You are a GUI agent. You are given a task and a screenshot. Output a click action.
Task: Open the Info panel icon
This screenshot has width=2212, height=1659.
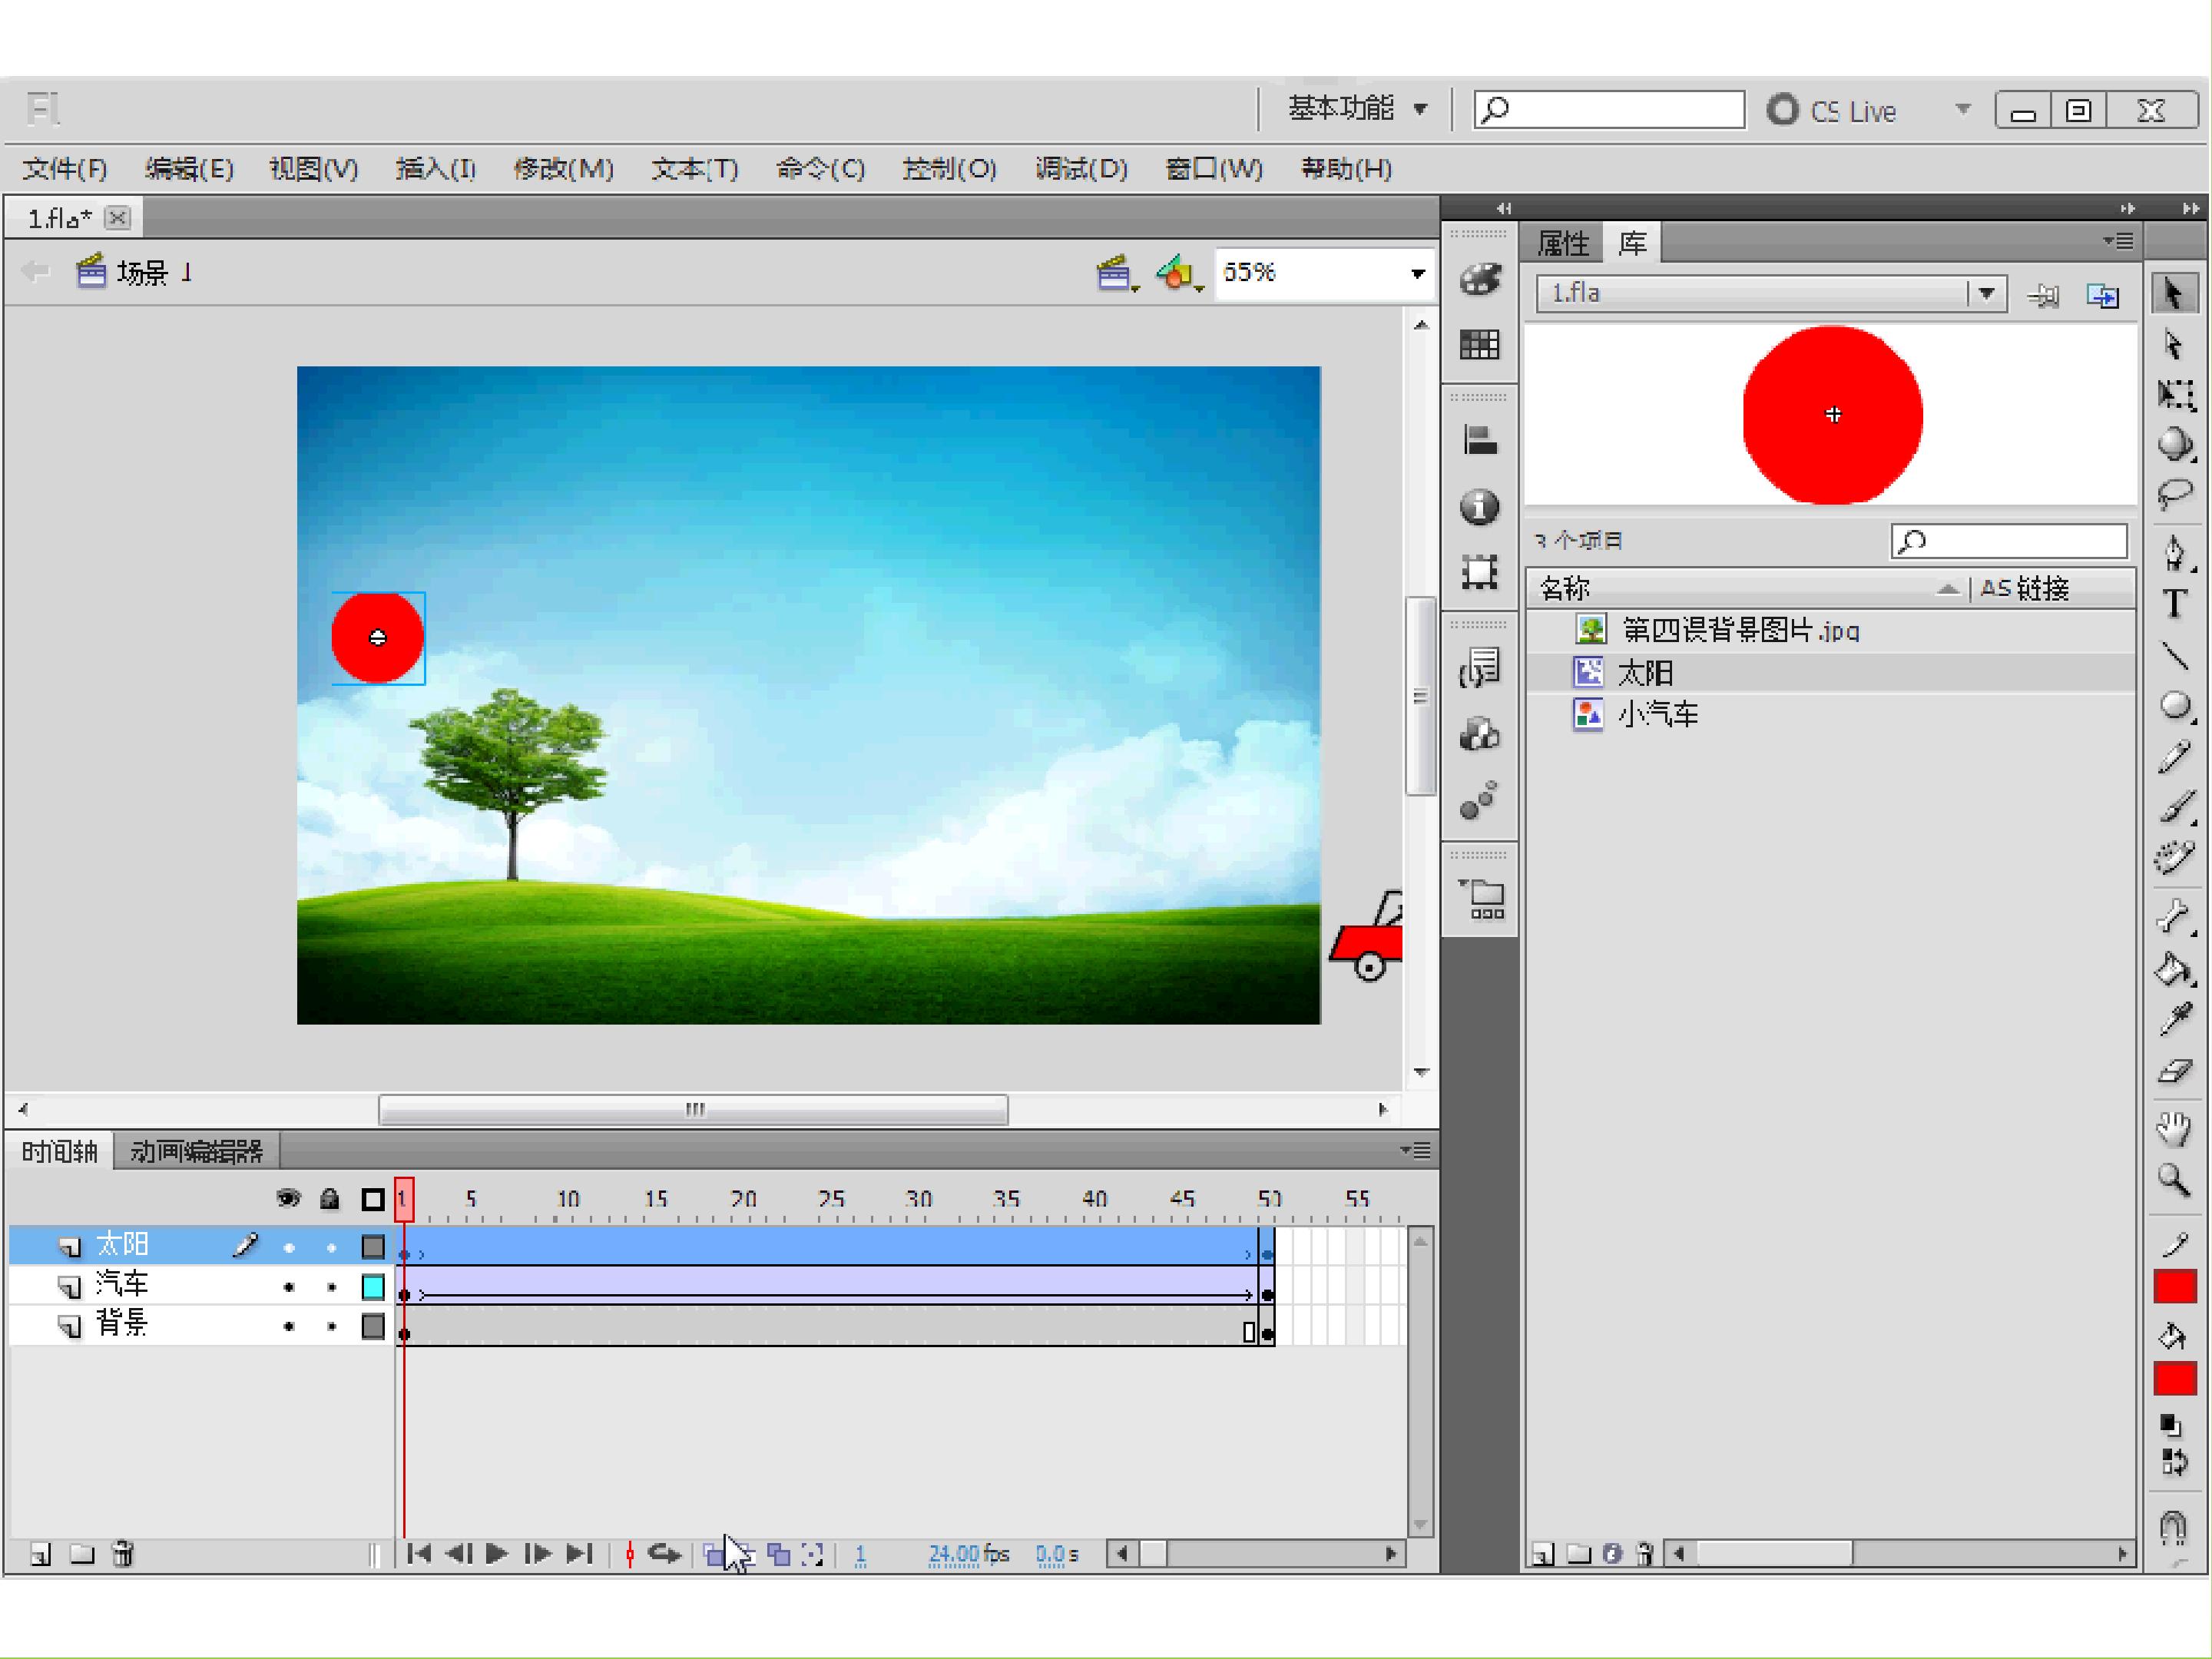pyautogui.click(x=1479, y=507)
